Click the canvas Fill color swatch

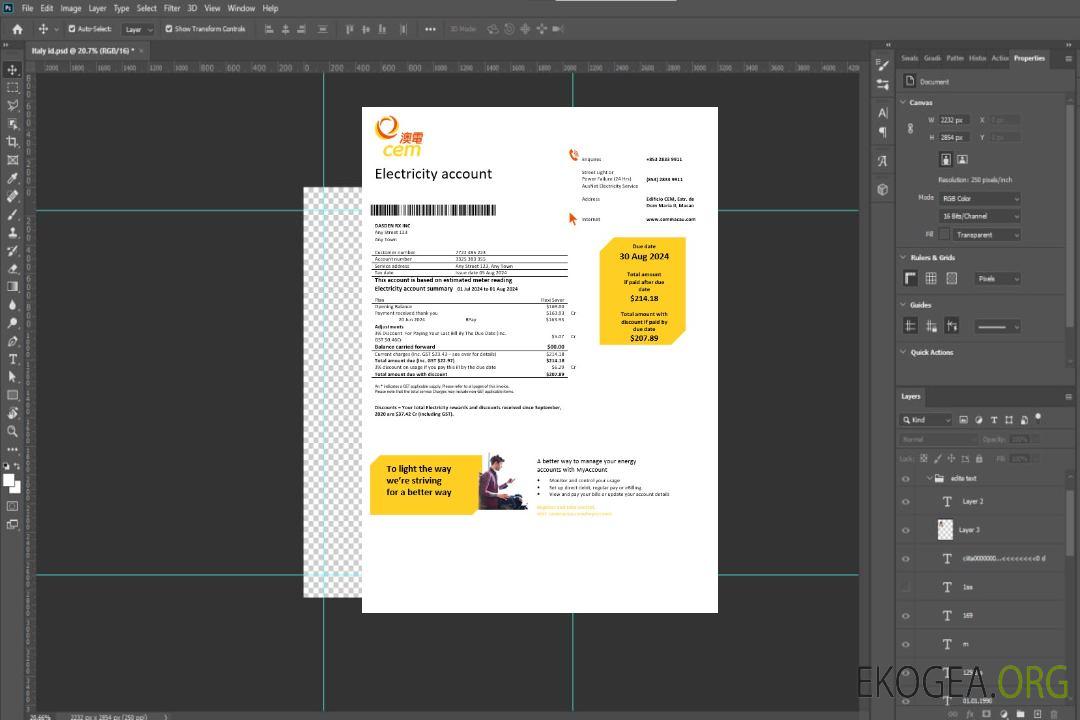coord(944,235)
